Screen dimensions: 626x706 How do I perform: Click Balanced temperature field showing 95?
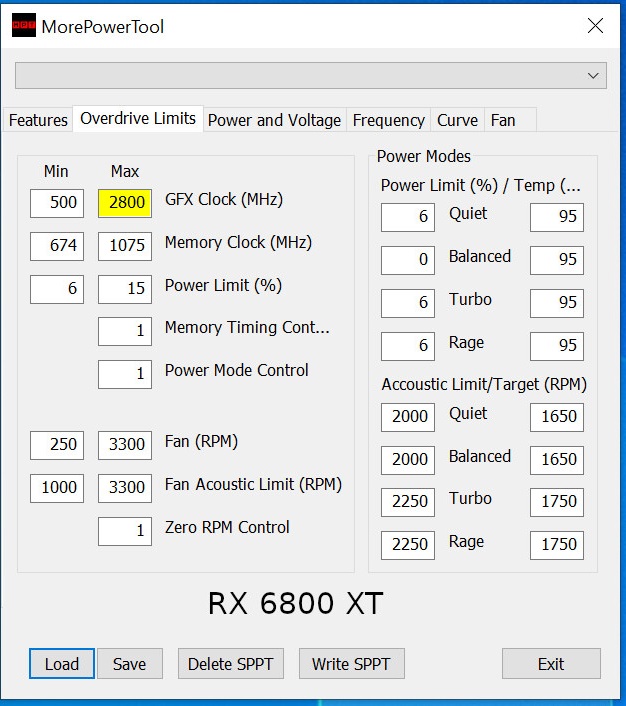click(557, 260)
